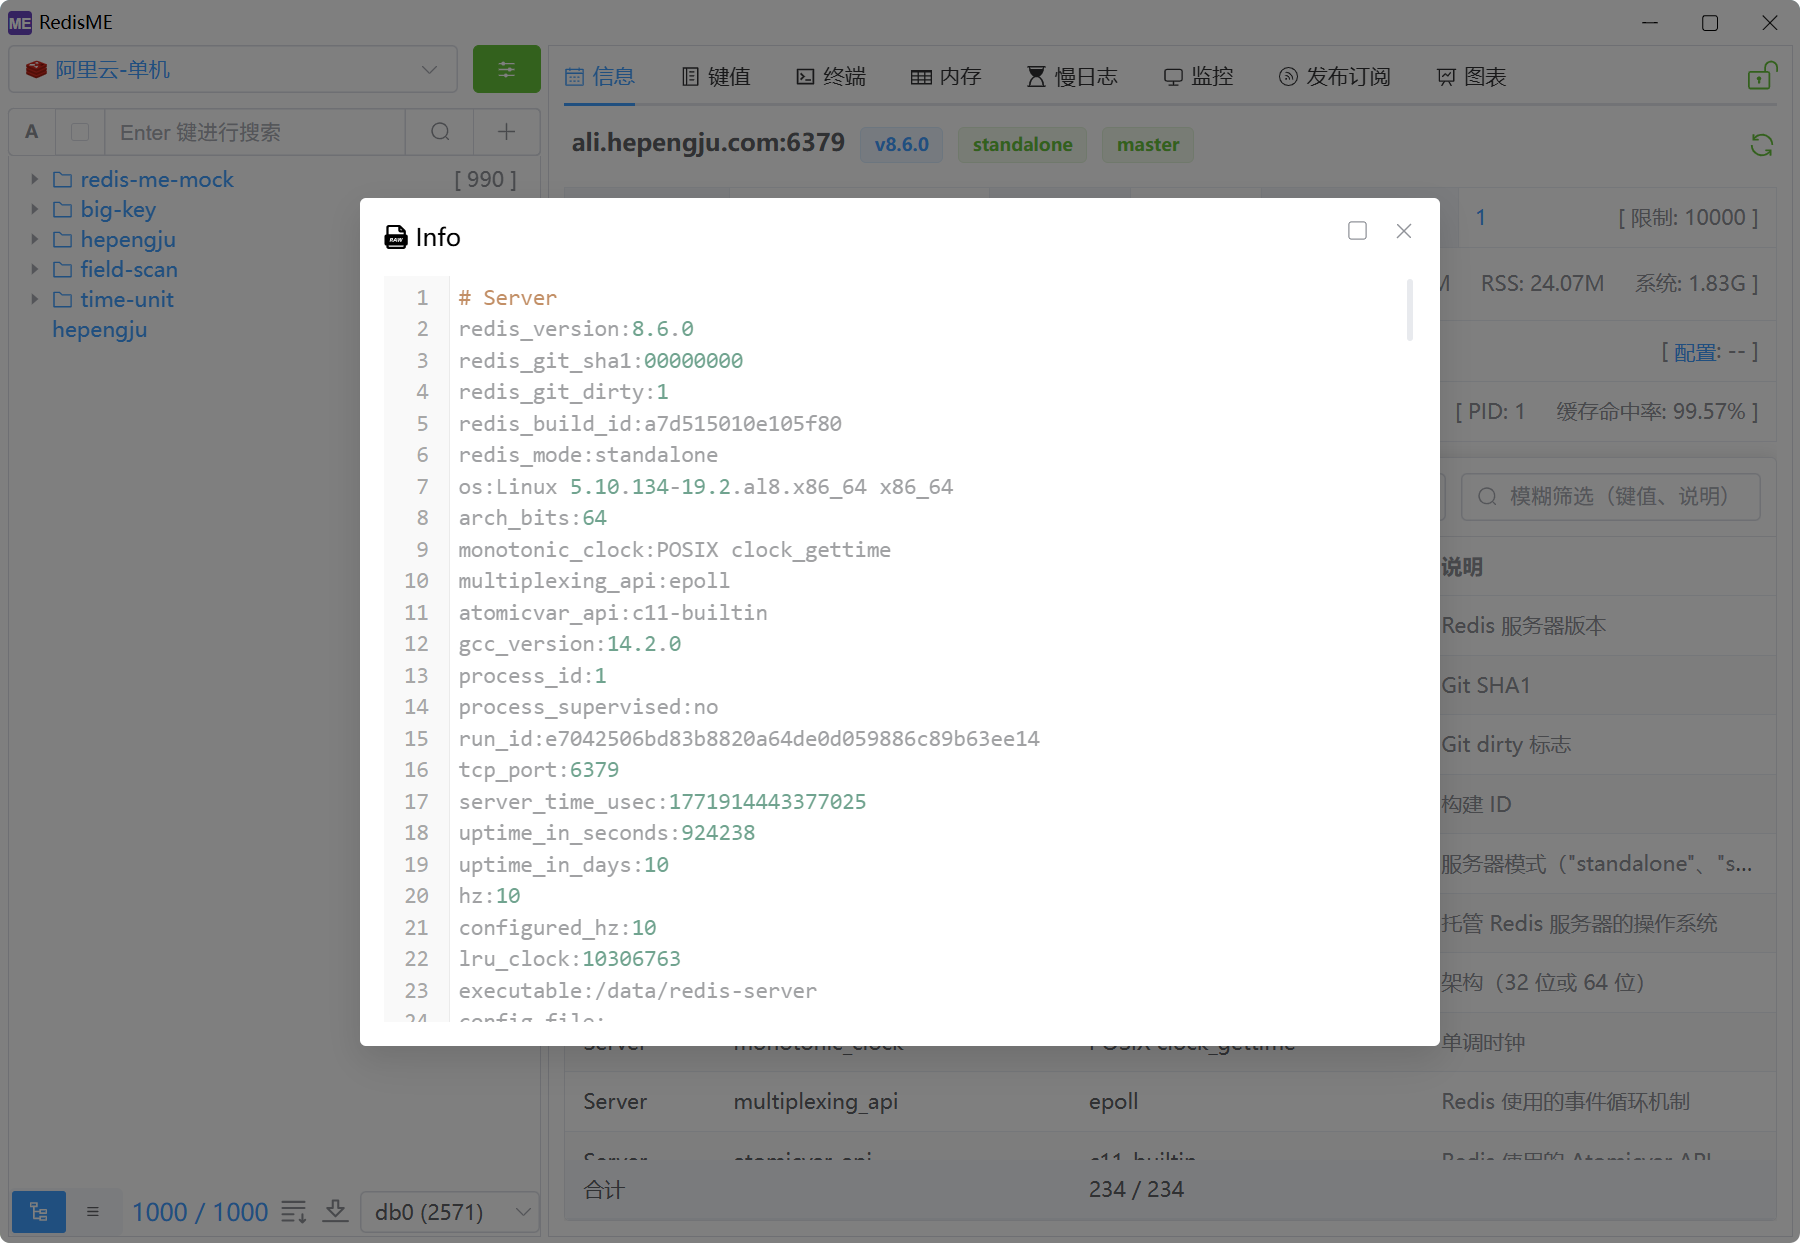Viewport: 1800px width, 1243px height.
Task: Open the 慢日志 tab
Action: (x=1072, y=77)
